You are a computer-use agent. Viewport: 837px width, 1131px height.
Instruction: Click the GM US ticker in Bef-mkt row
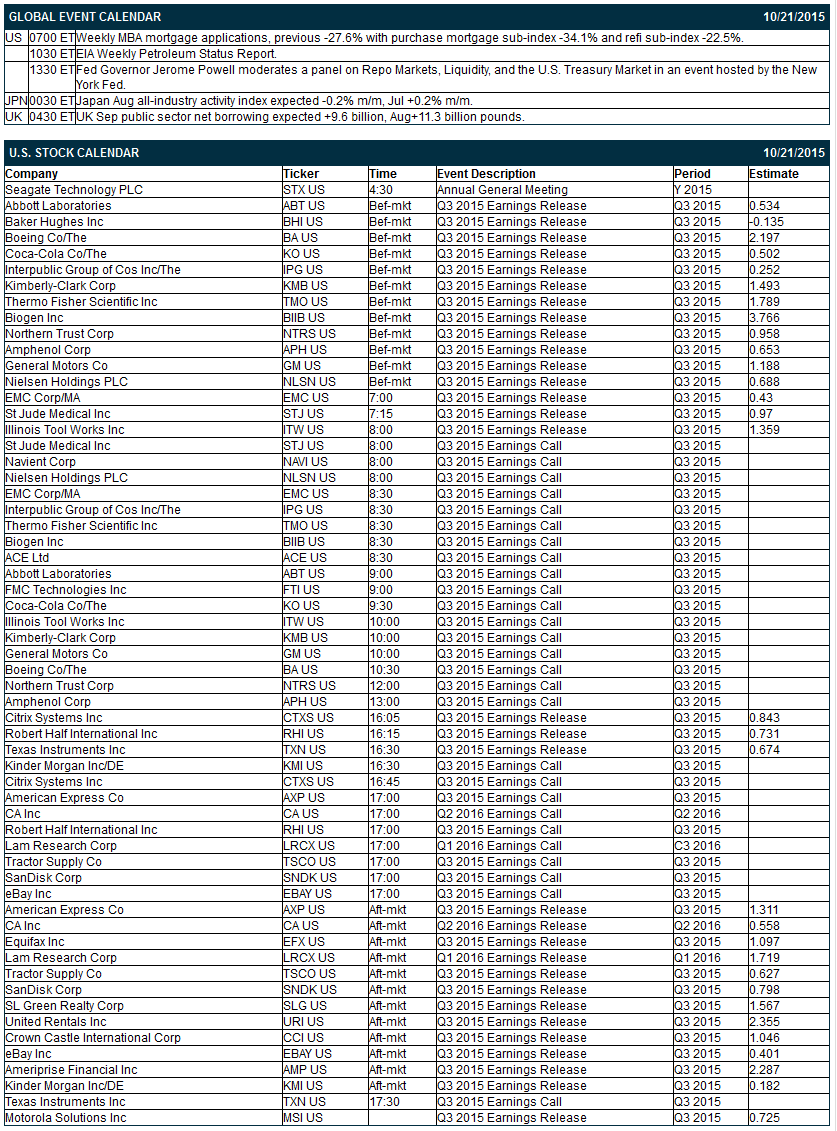click(302, 366)
